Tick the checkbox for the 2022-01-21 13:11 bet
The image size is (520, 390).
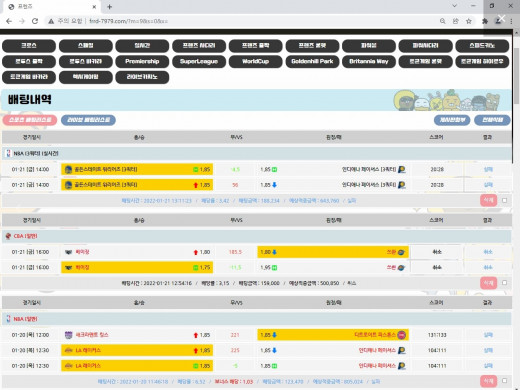[x=504, y=200]
